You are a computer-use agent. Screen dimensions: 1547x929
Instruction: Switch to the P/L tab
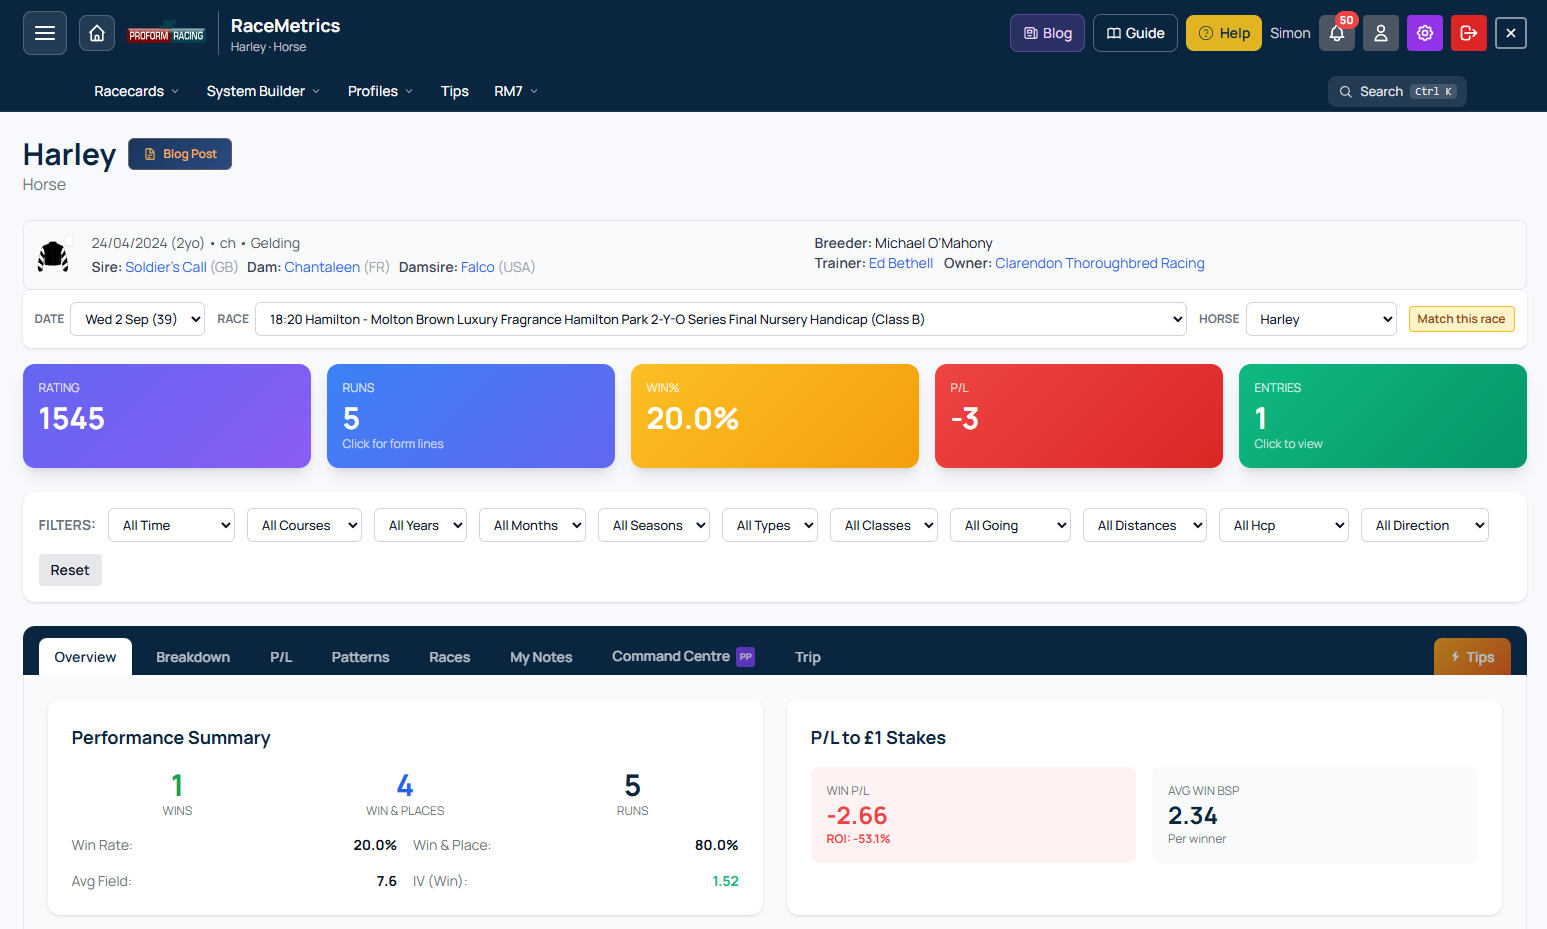281,657
